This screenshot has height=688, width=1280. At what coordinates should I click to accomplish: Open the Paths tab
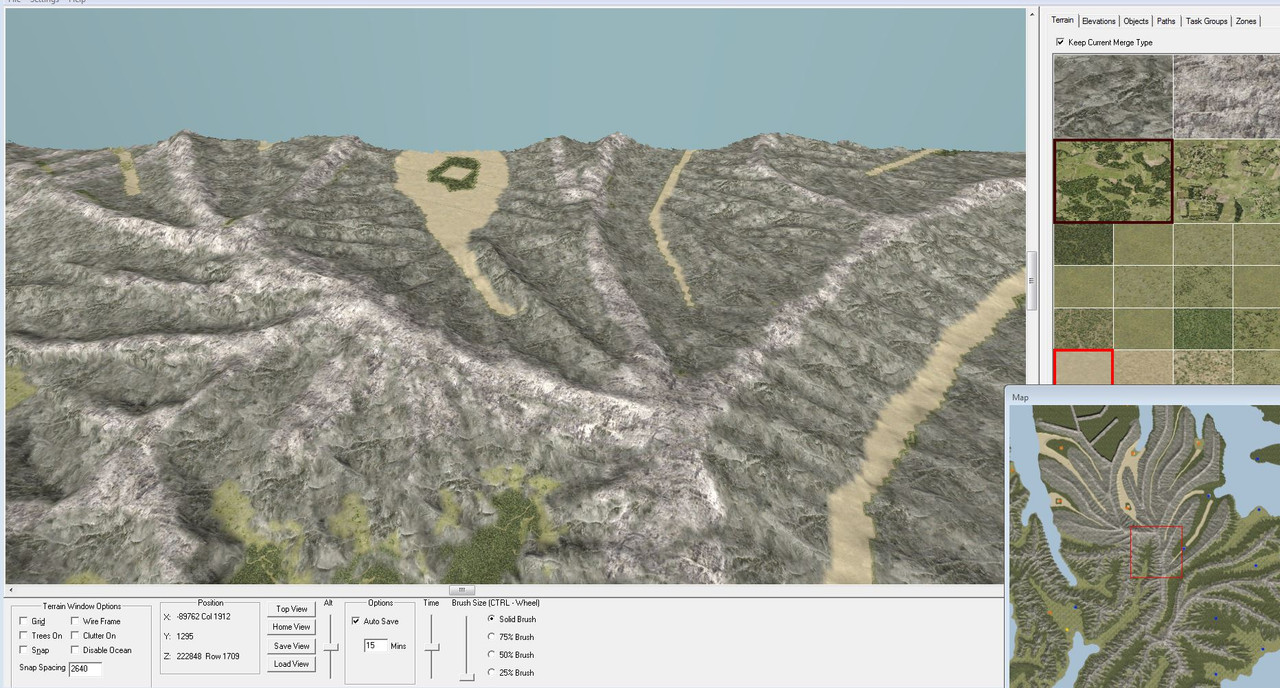tap(1167, 21)
